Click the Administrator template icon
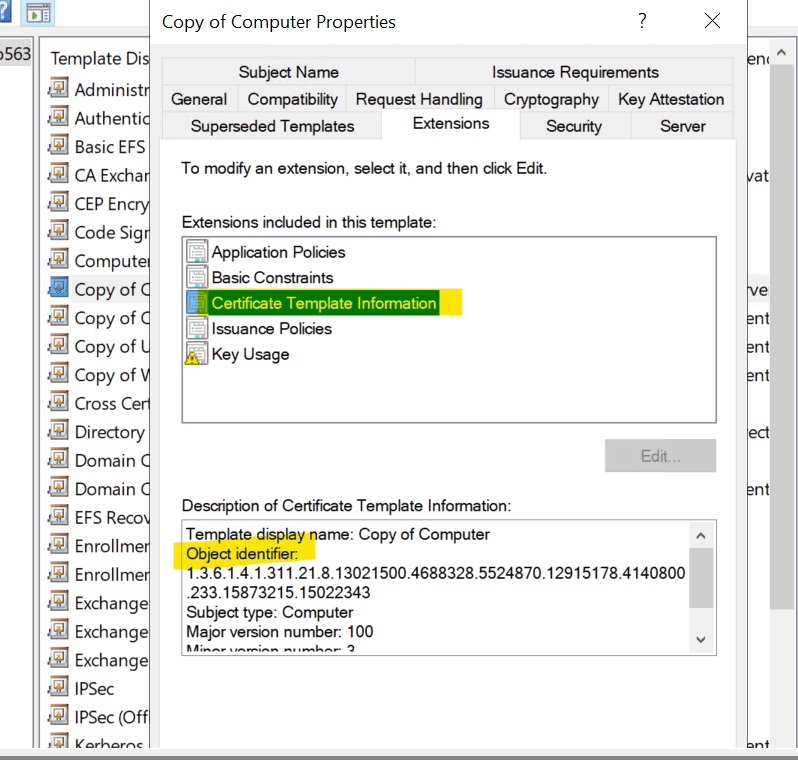This screenshot has height=760, width=798. tap(59, 88)
